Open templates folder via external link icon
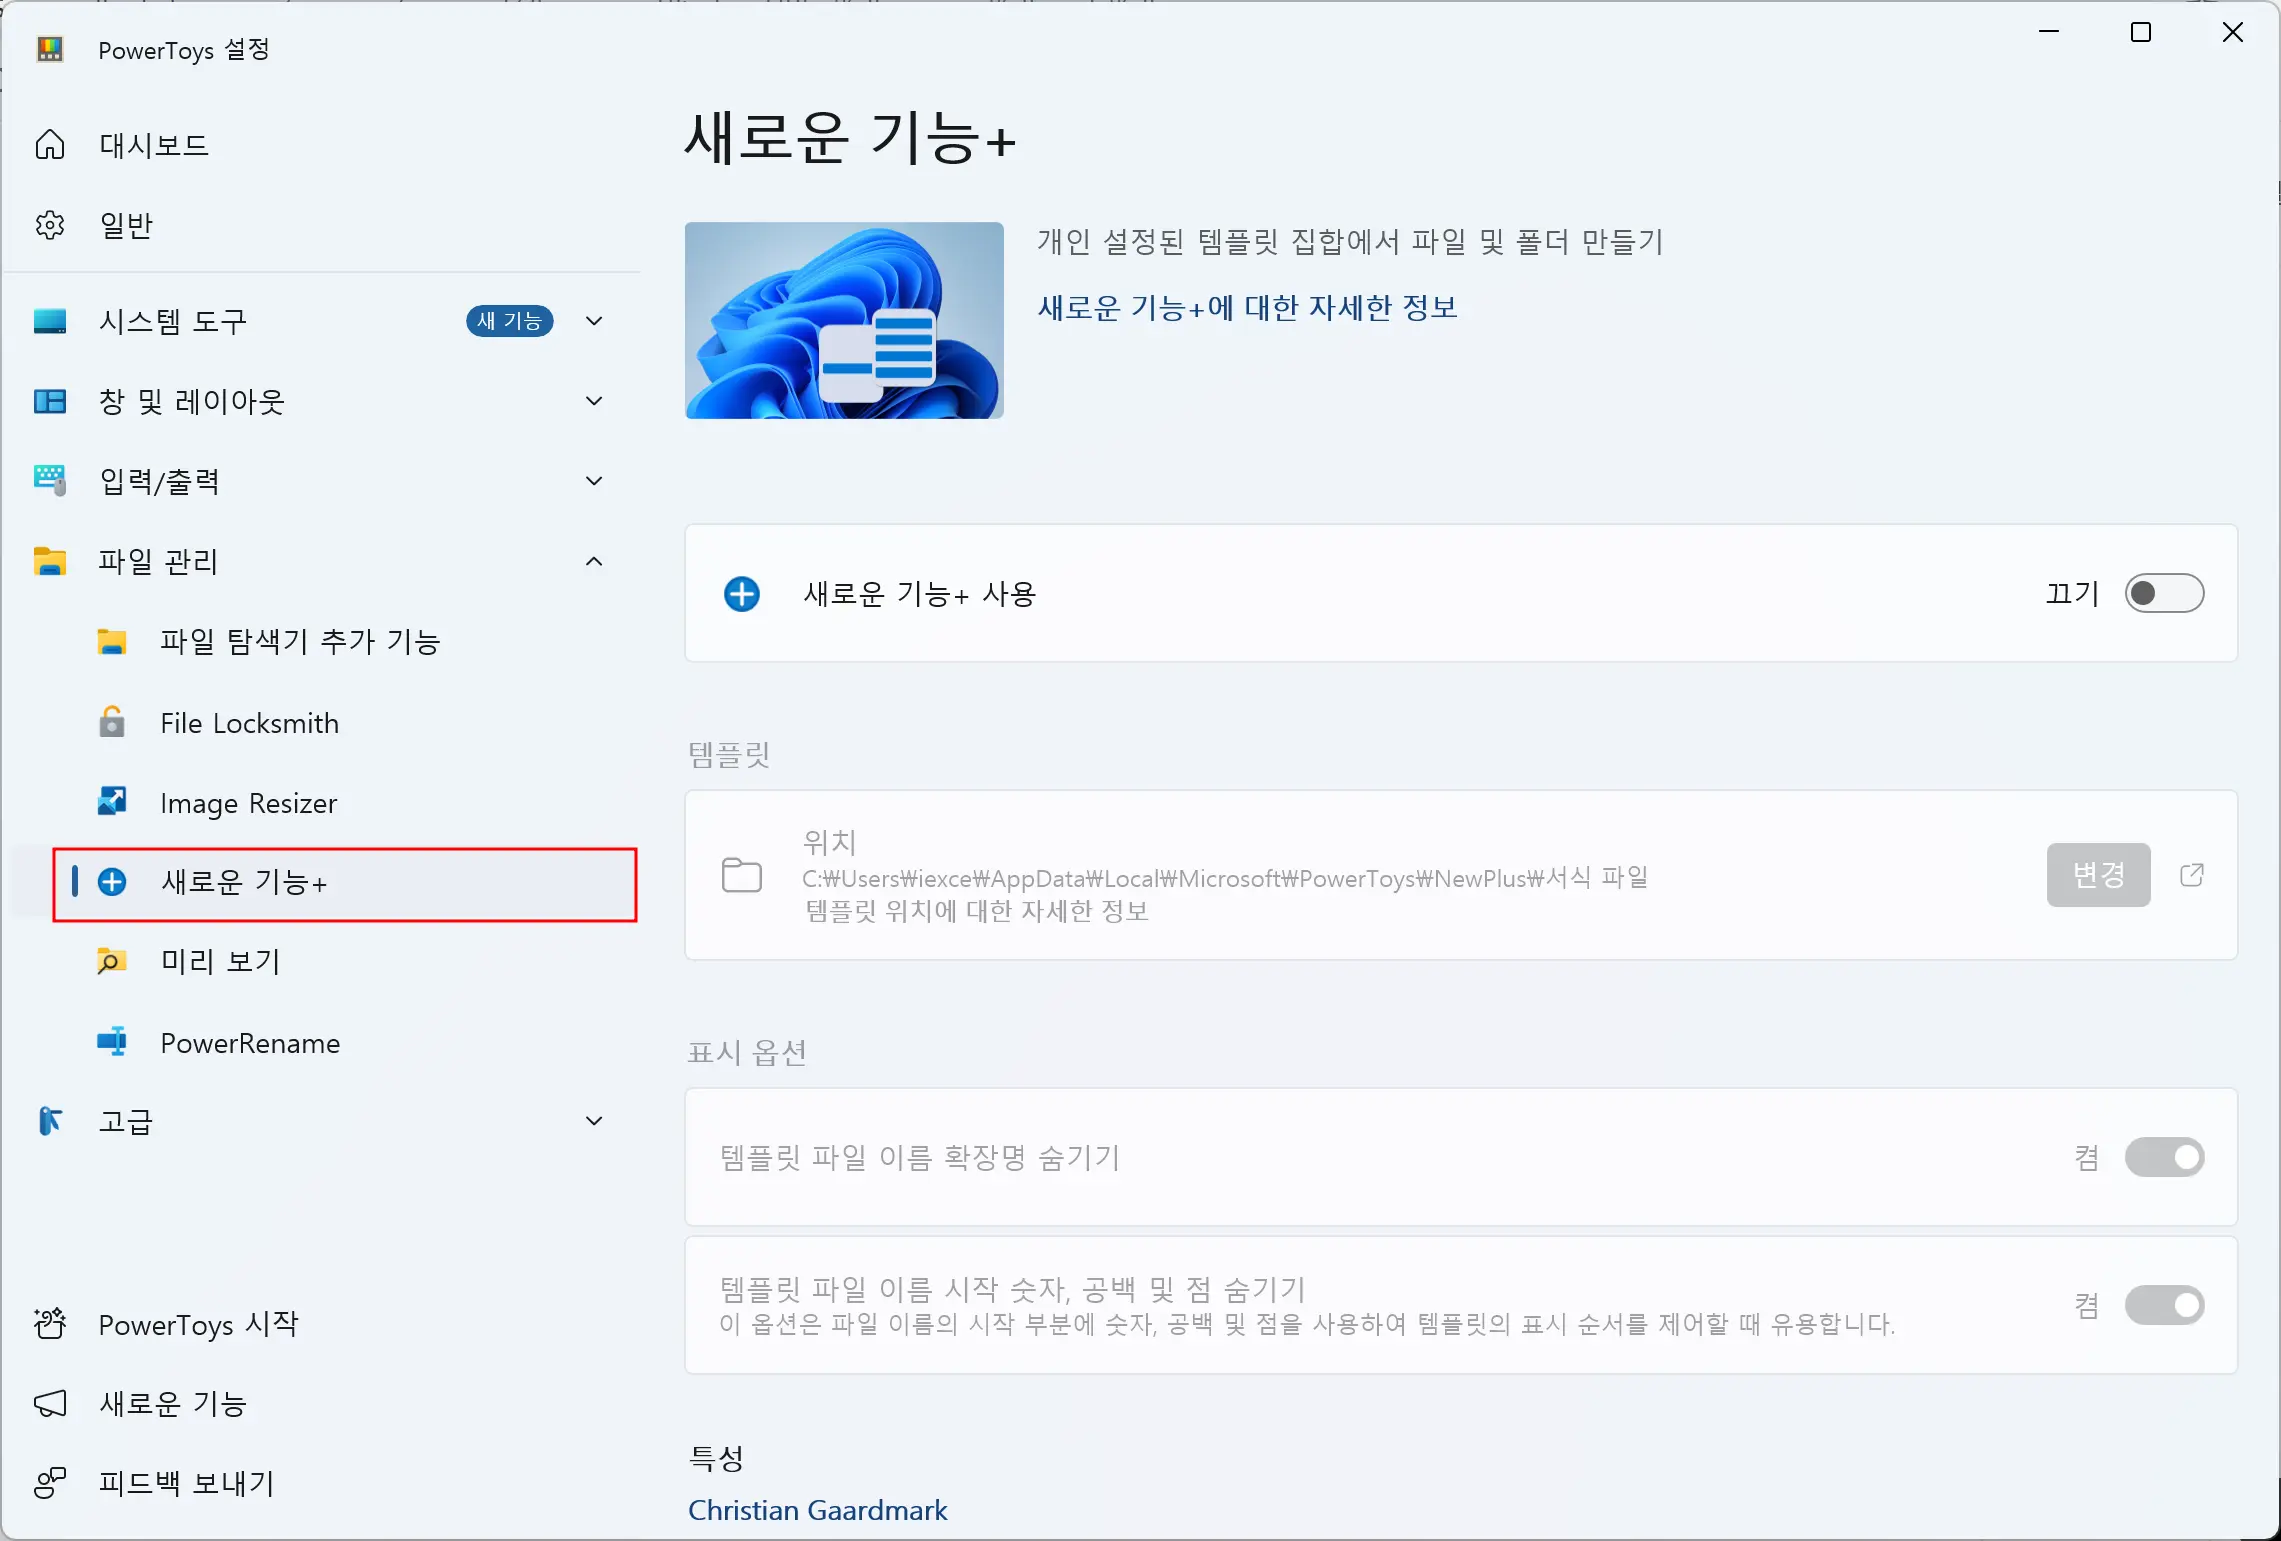Viewport: 2281px width, 1541px height. 2192,875
